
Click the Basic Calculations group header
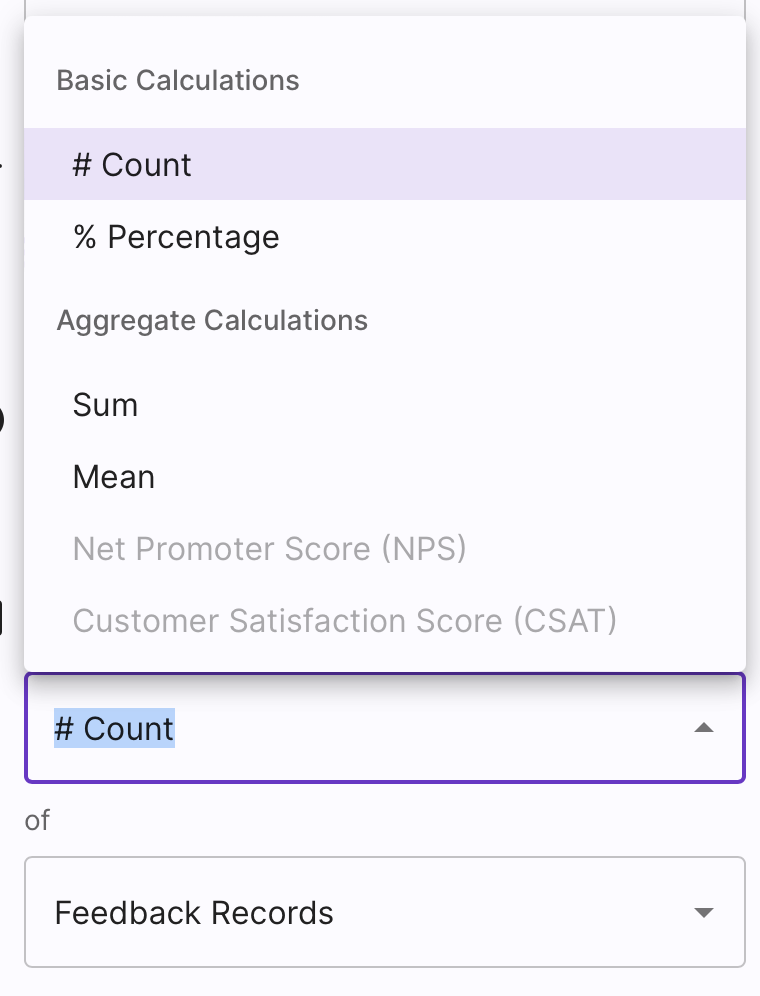(178, 81)
